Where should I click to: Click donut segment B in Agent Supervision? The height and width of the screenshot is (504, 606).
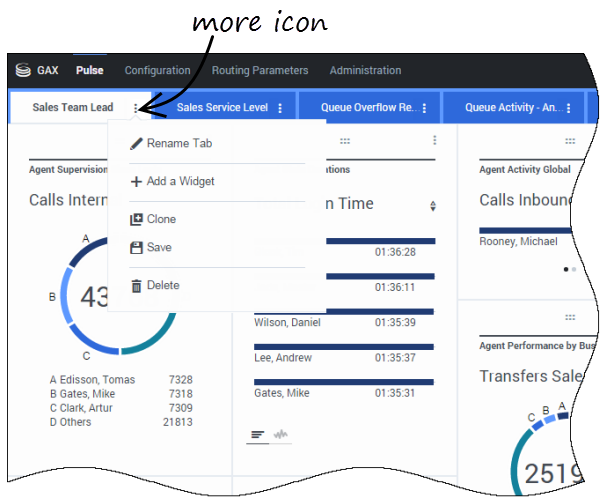(x=66, y=296)
